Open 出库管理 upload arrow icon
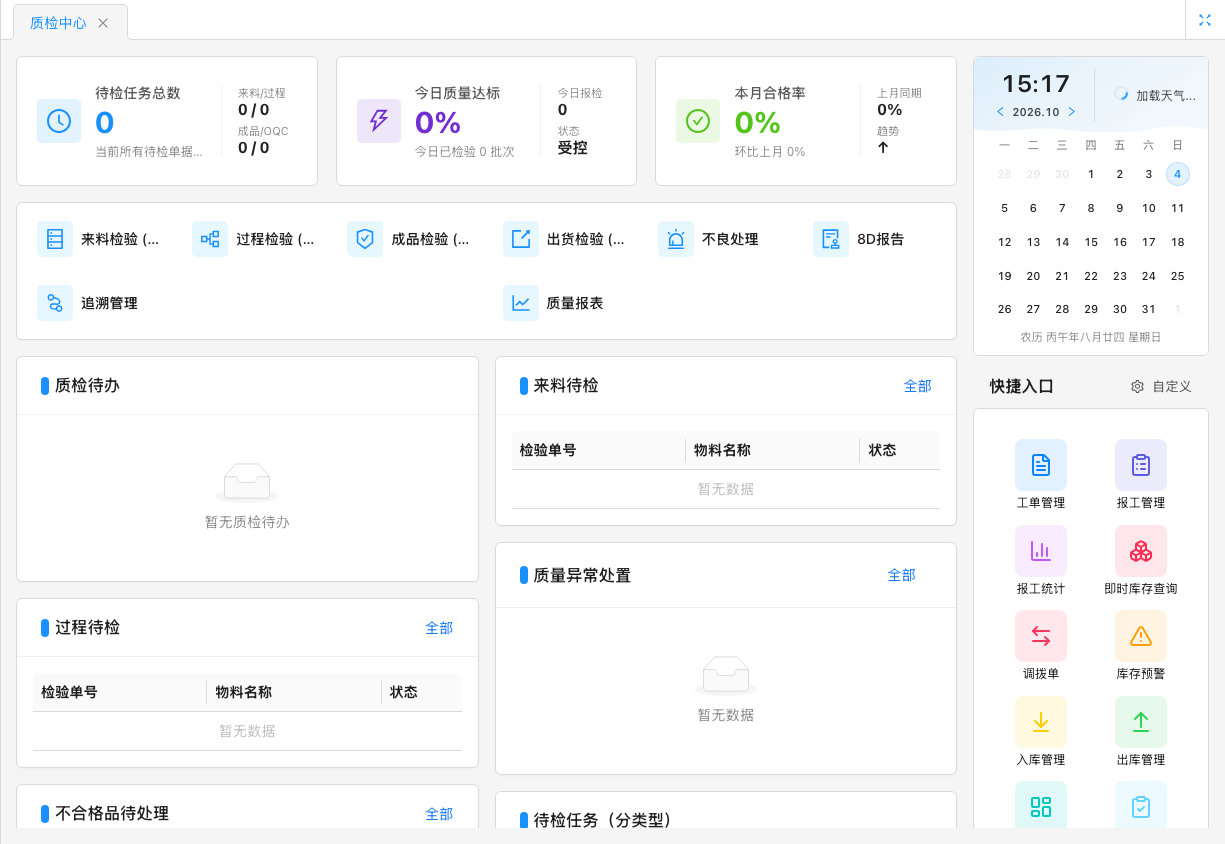The image size is (1225, 844). click(1141, 722)
